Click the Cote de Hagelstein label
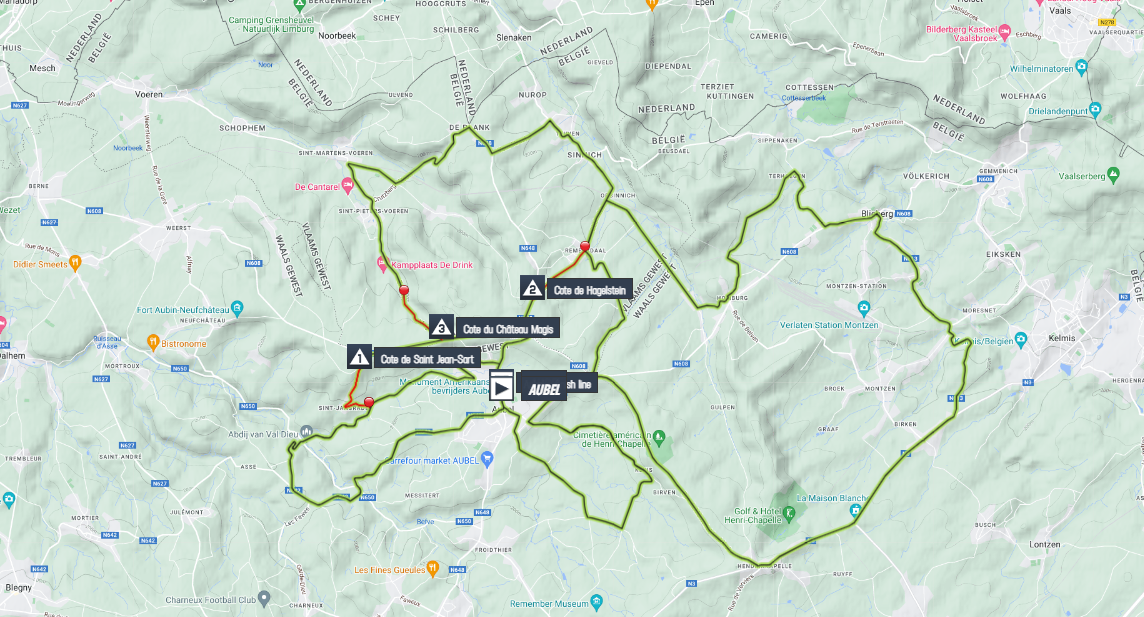The width and height of the screenshot is (1144, 617). point(590,290)
